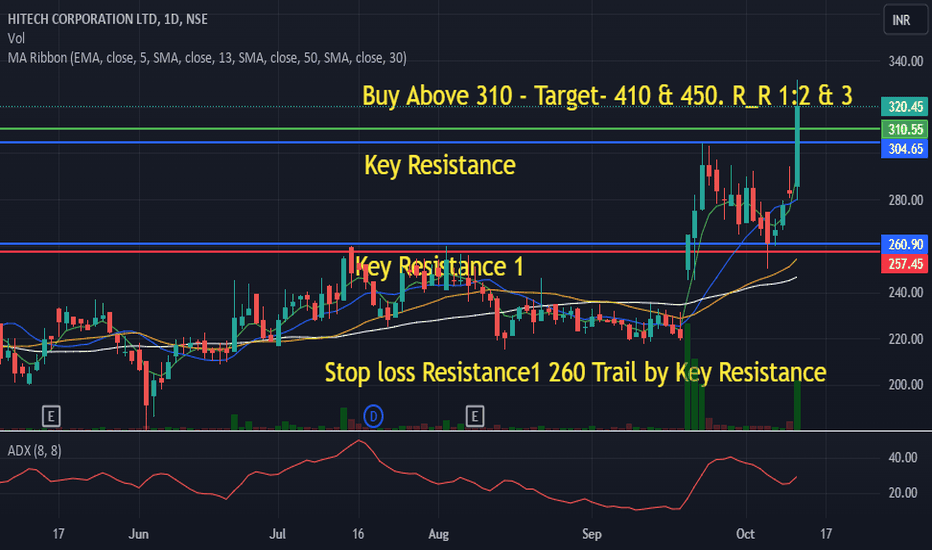
Task: Click the Oct date label on time axis
Action: (745, 534)
